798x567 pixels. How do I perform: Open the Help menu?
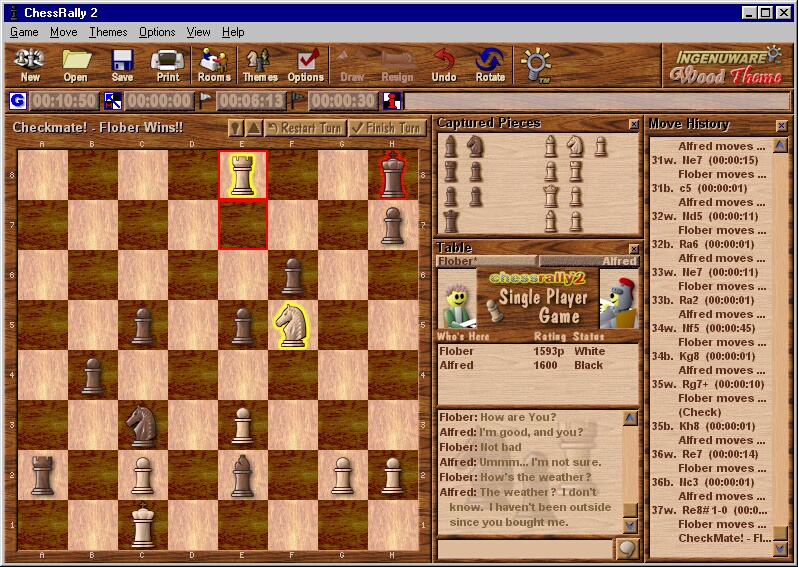(x=233, y=32)
